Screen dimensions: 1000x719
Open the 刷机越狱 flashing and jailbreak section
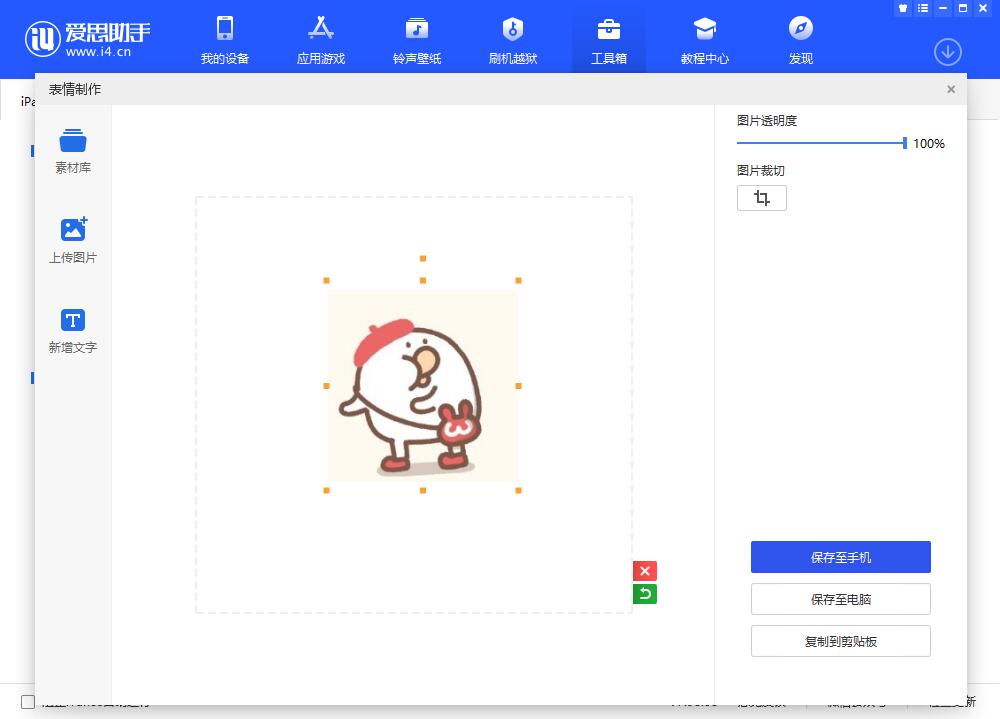pyautogui.click(x=512, y=38)
